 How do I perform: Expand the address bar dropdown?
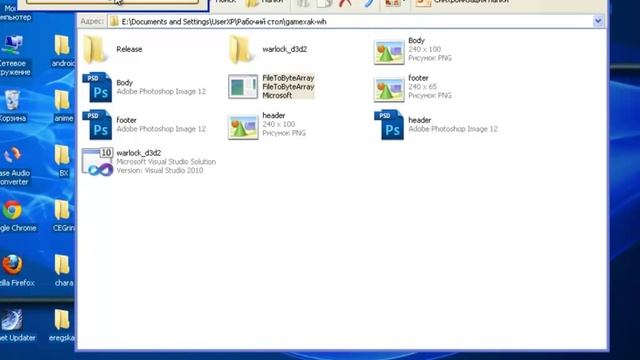pos(598,21)
